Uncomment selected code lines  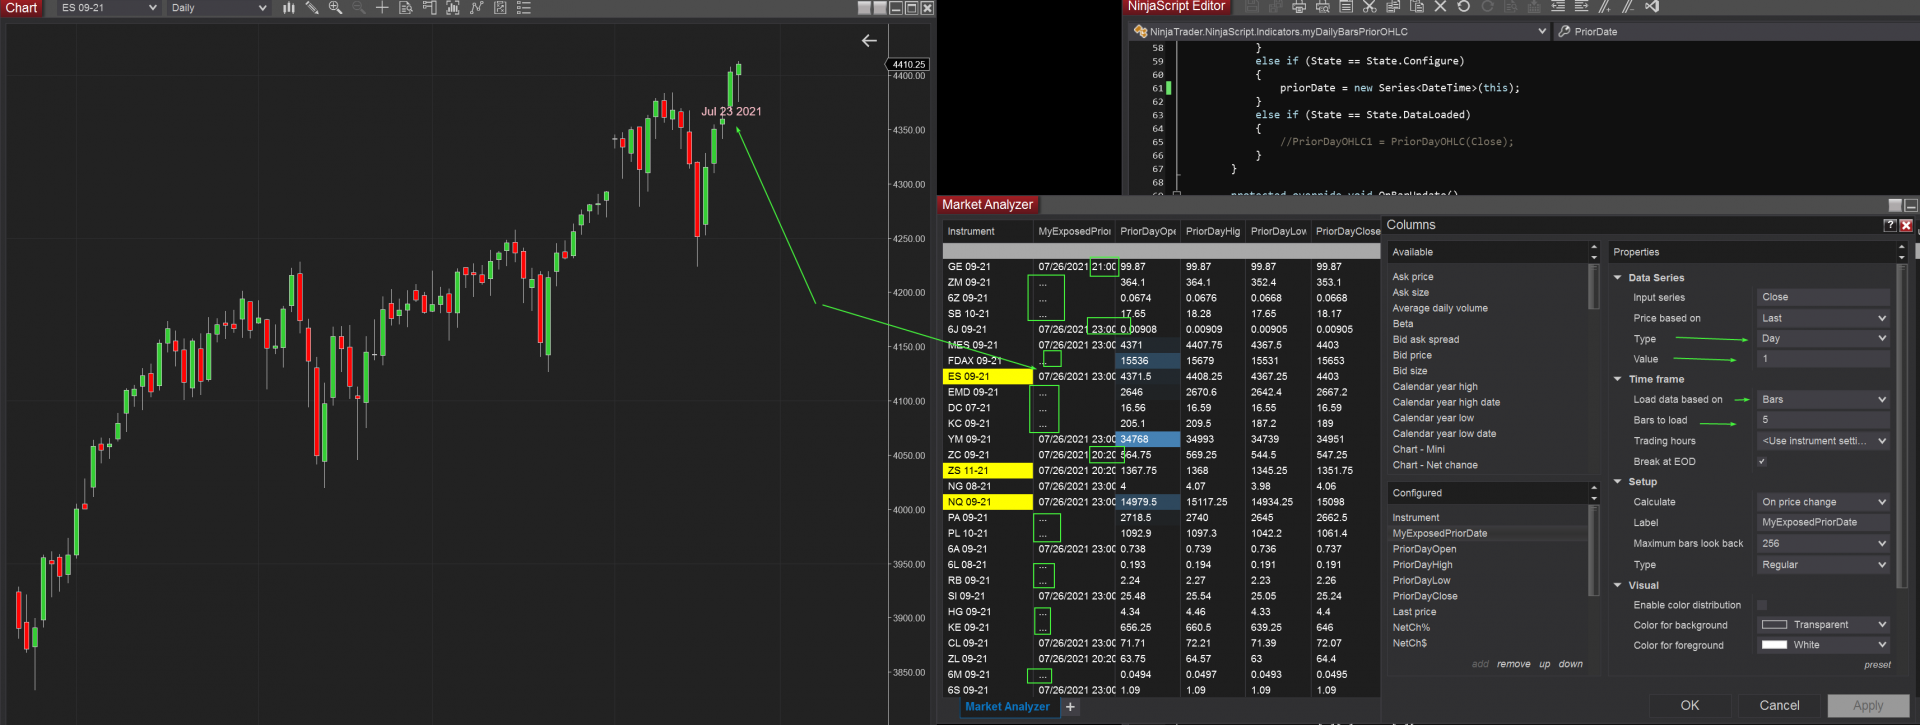tap(1628, 7)
